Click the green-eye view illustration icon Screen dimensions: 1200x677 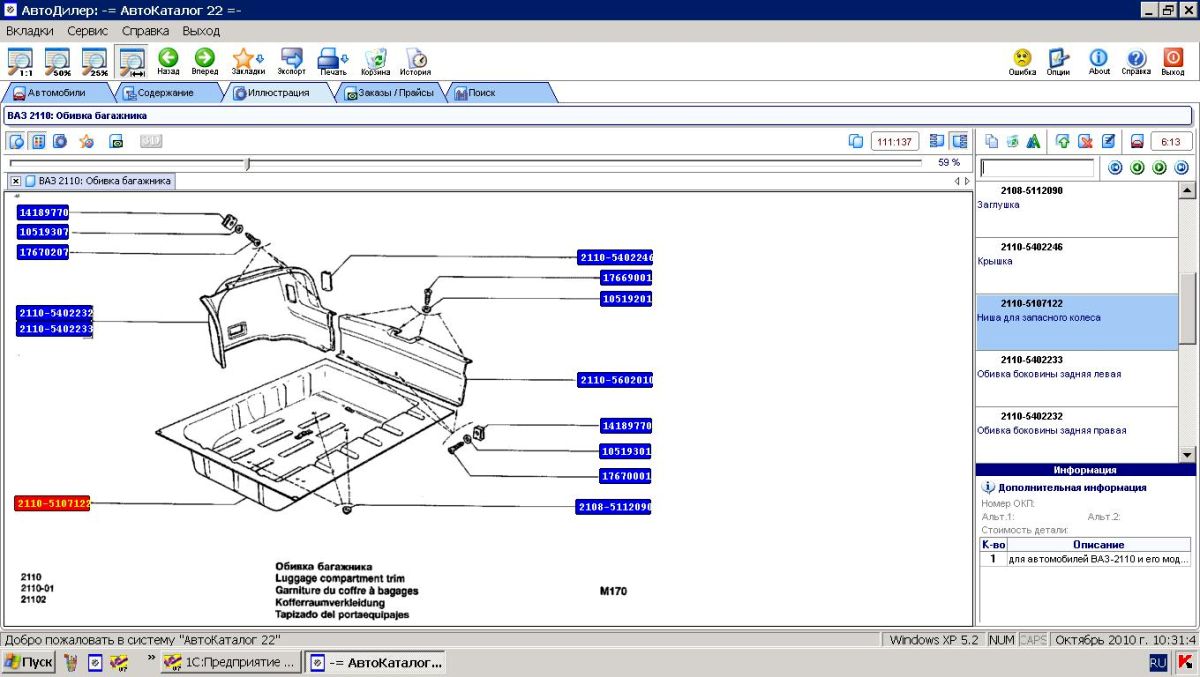tap(116, 141)
